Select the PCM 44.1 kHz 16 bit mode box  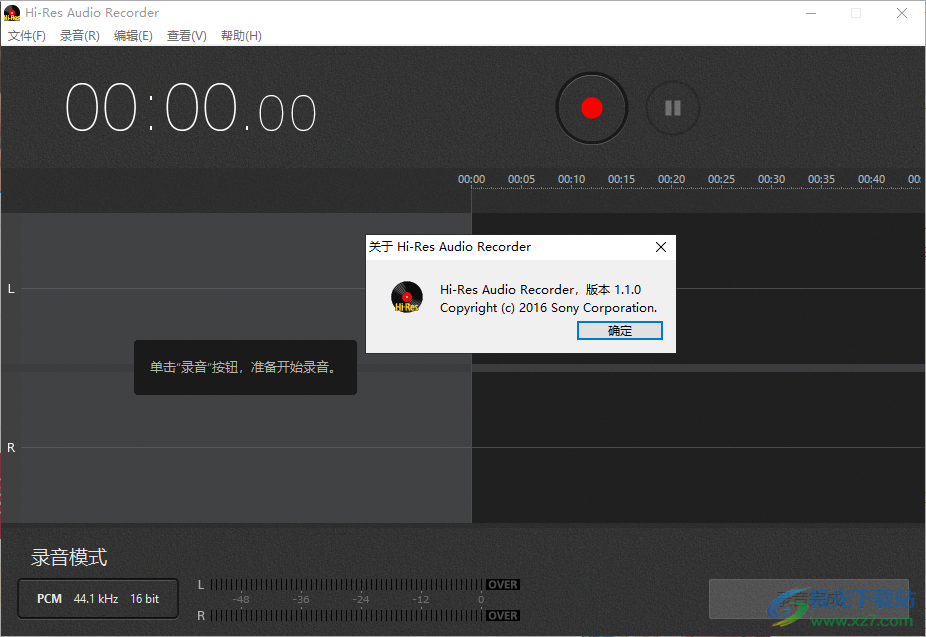[x=97, y=598]
